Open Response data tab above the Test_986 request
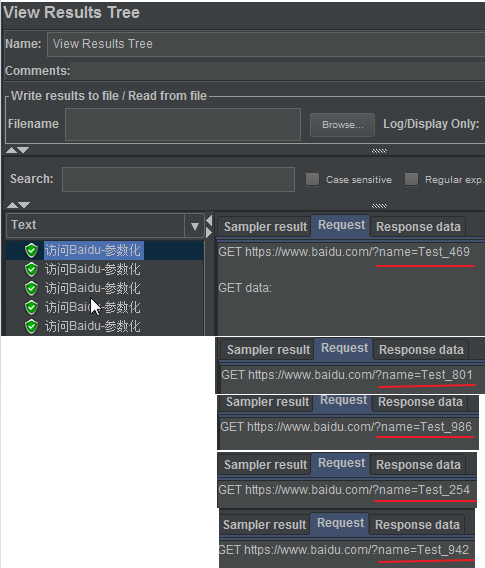This screenshot has width=485, height=568. tap(420, 402)
